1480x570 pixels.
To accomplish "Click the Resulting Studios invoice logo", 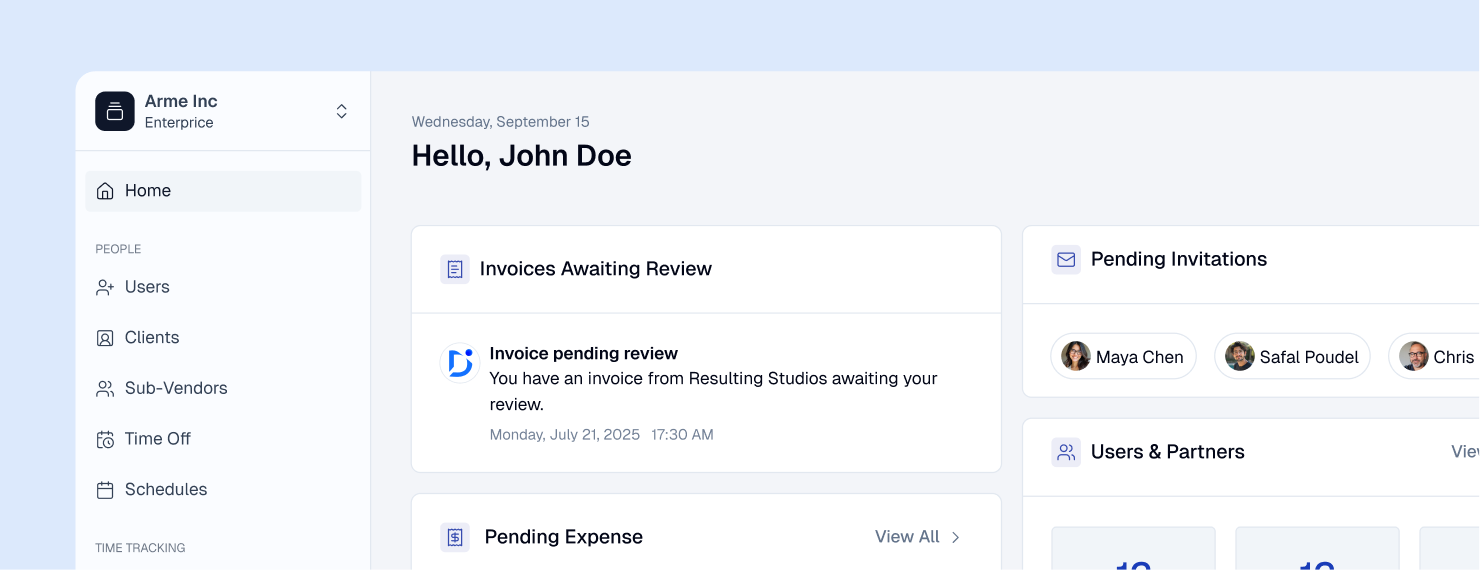I will 460,363.
